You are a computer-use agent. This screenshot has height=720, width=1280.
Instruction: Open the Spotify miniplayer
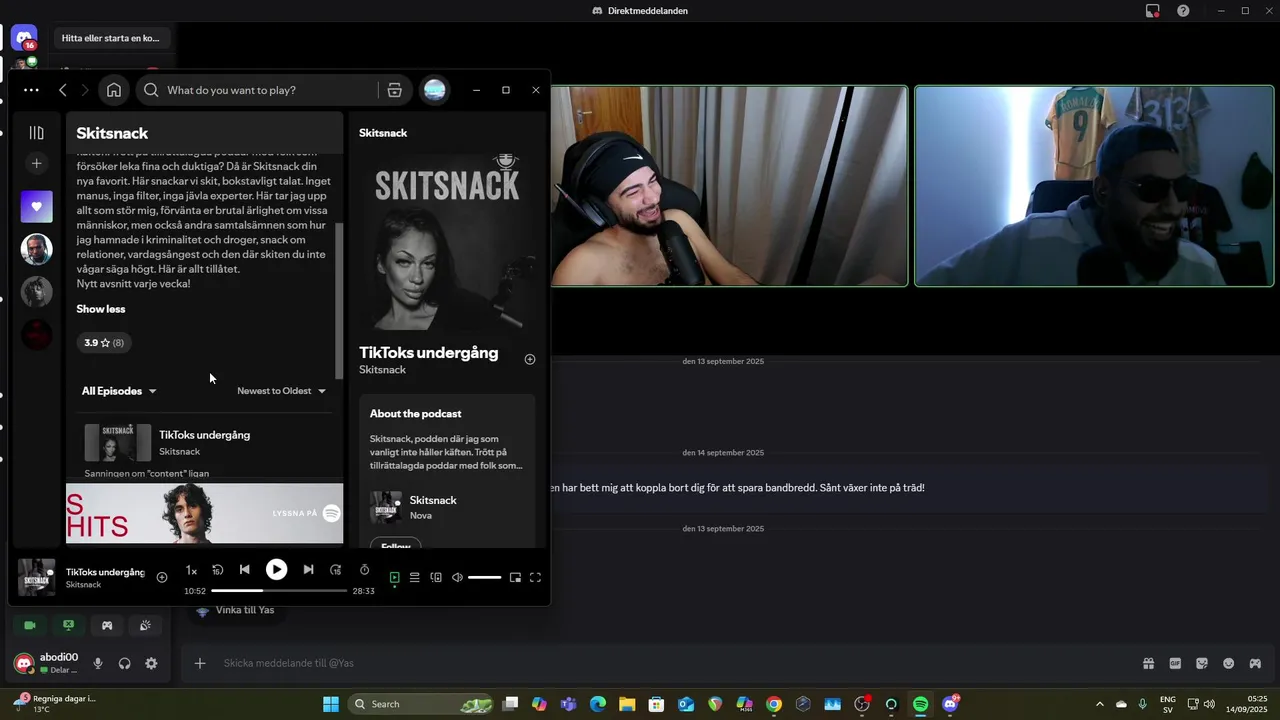pyautogui.click(x=515, y=578)
